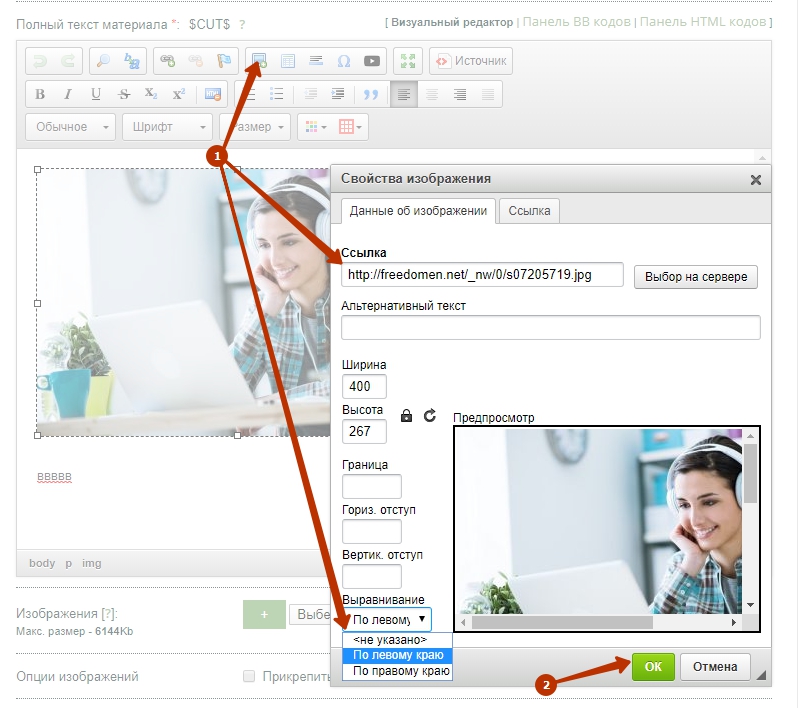798x708 pixels.
Task: Click the Insert link chain icon
Action: (167, 61)
